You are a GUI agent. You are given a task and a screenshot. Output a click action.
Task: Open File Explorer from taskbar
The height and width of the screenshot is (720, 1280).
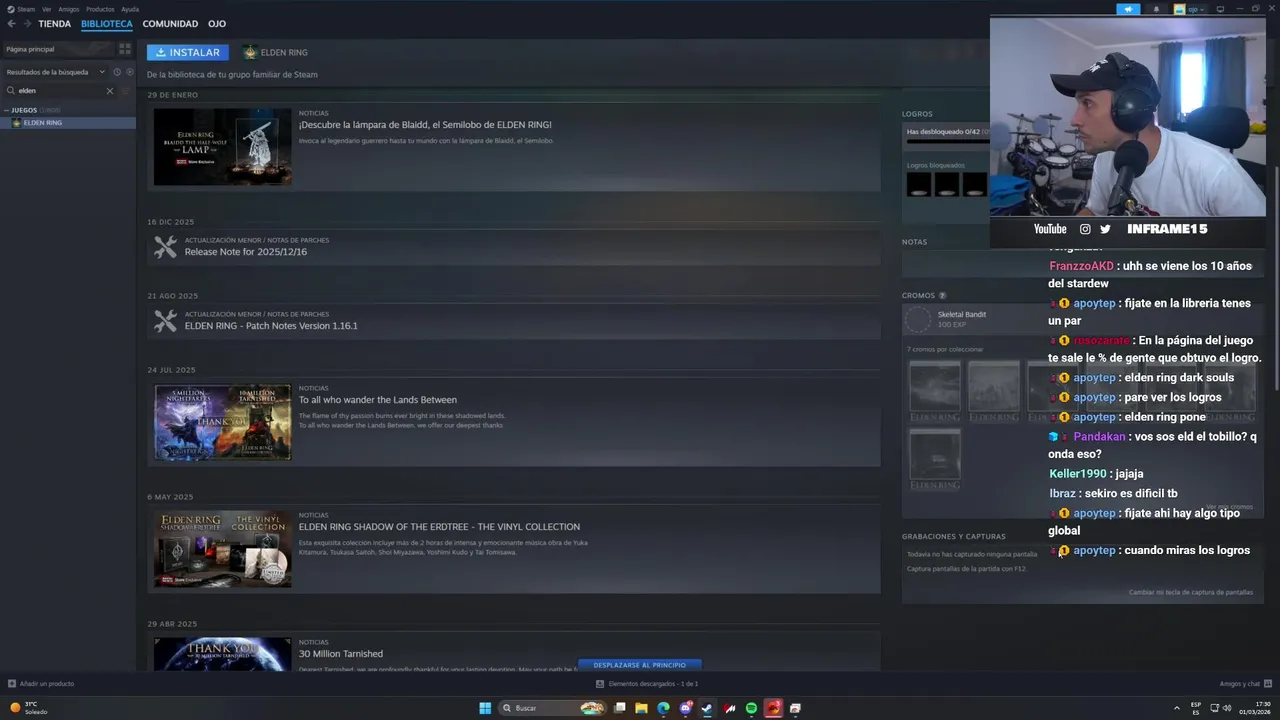tap(641, 708)
